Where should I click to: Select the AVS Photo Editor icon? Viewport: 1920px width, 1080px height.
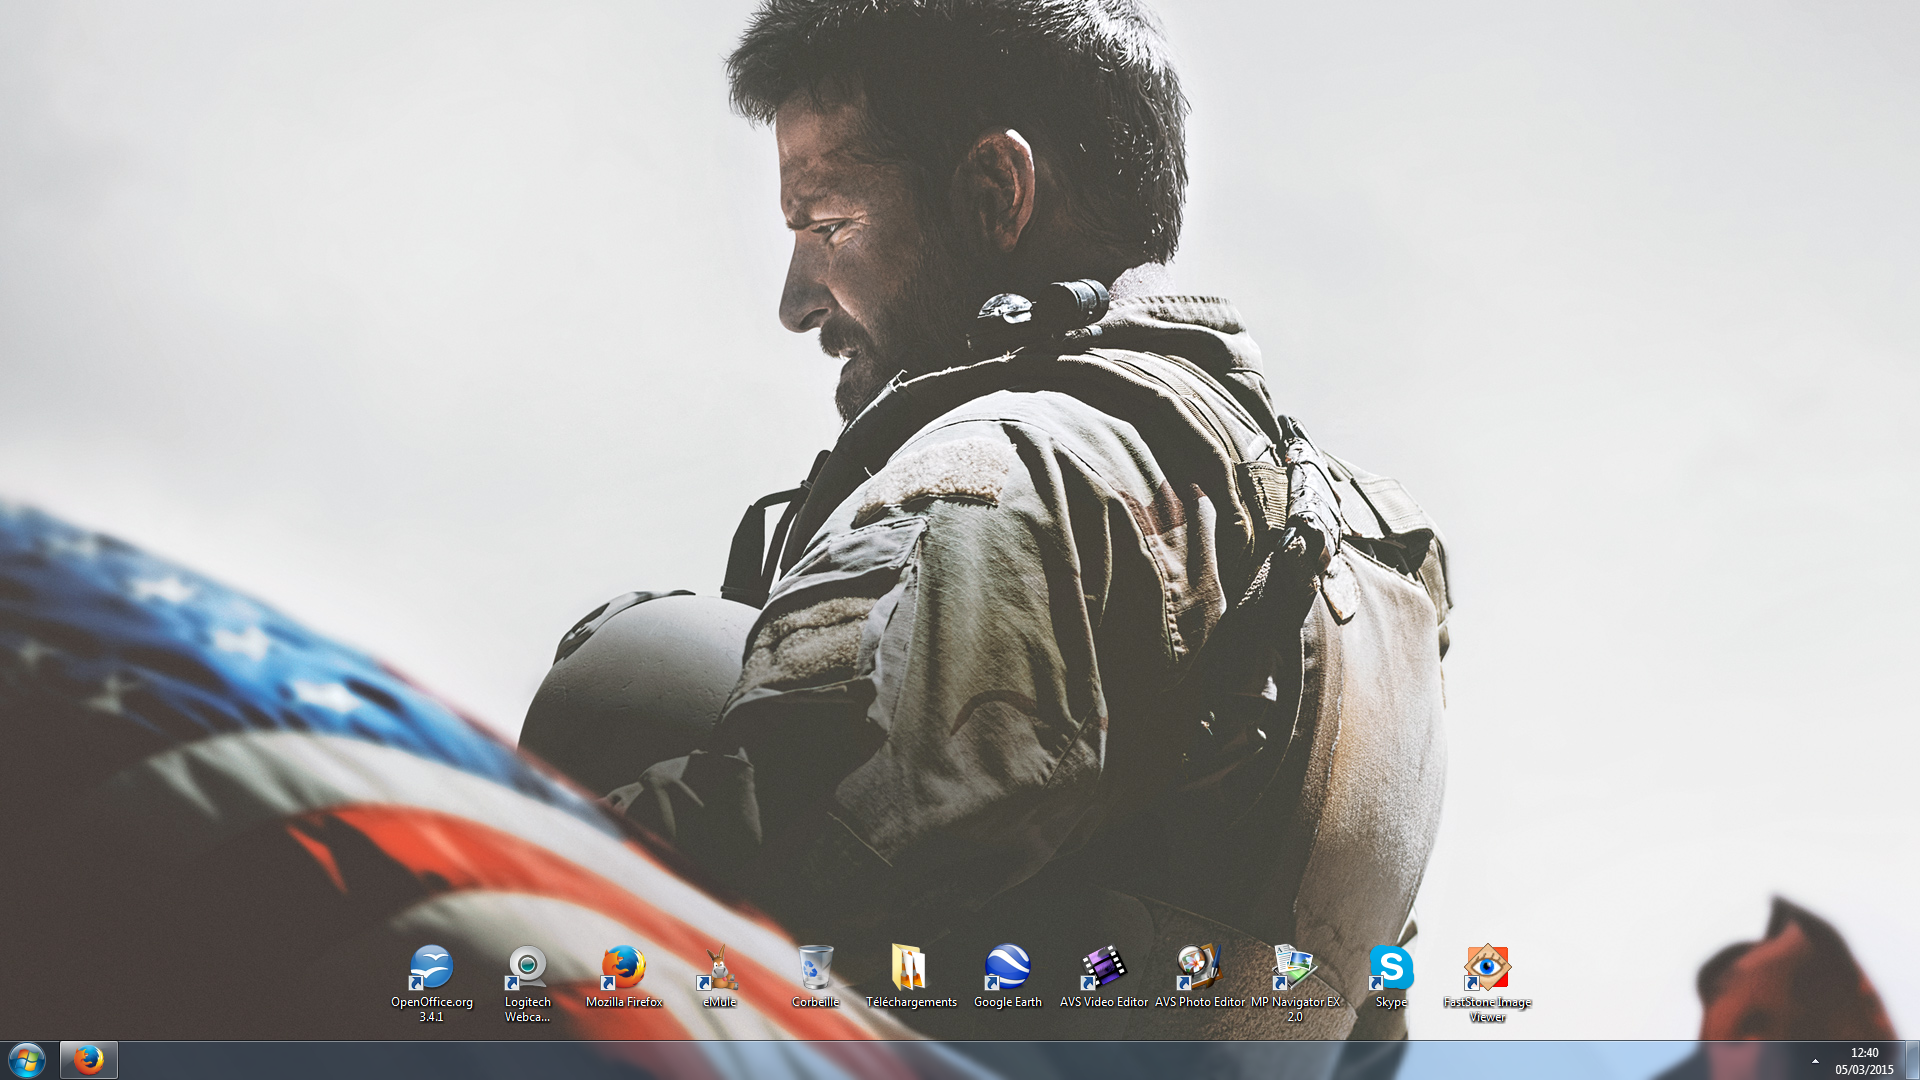(1199, 976)
